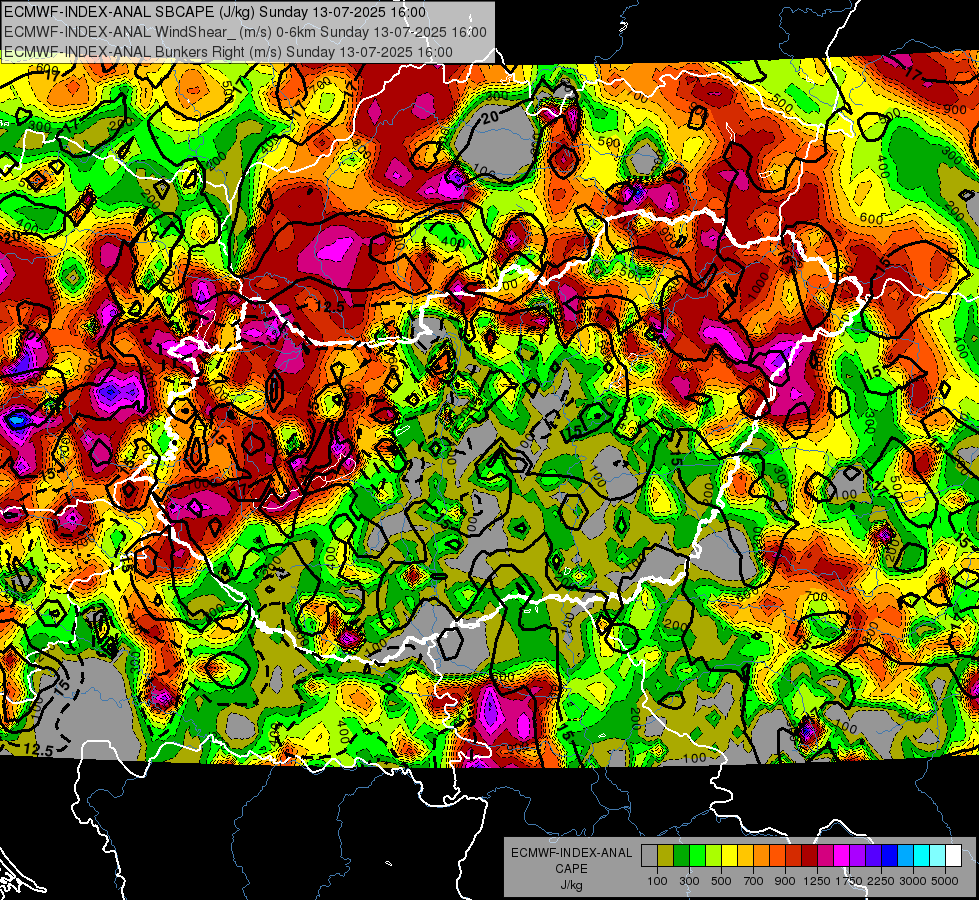979x900 pixels.
Task: Pick the sky blue legend swatch before 3000
Action: point(905,855)
